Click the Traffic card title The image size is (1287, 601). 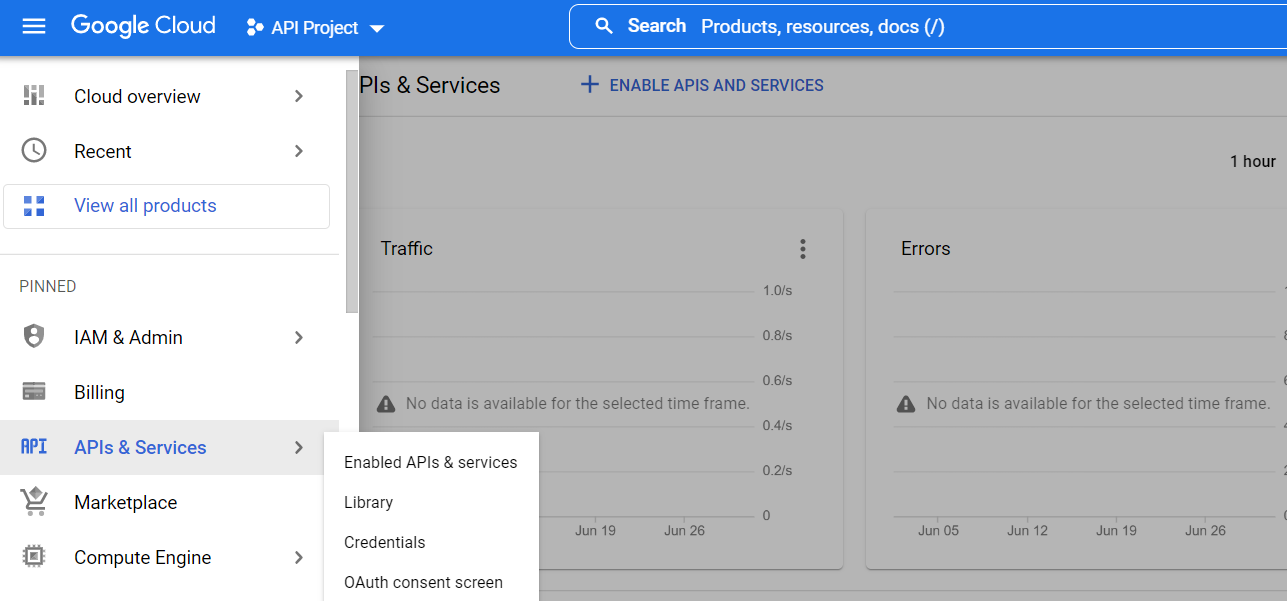click(x=407, y=248)
